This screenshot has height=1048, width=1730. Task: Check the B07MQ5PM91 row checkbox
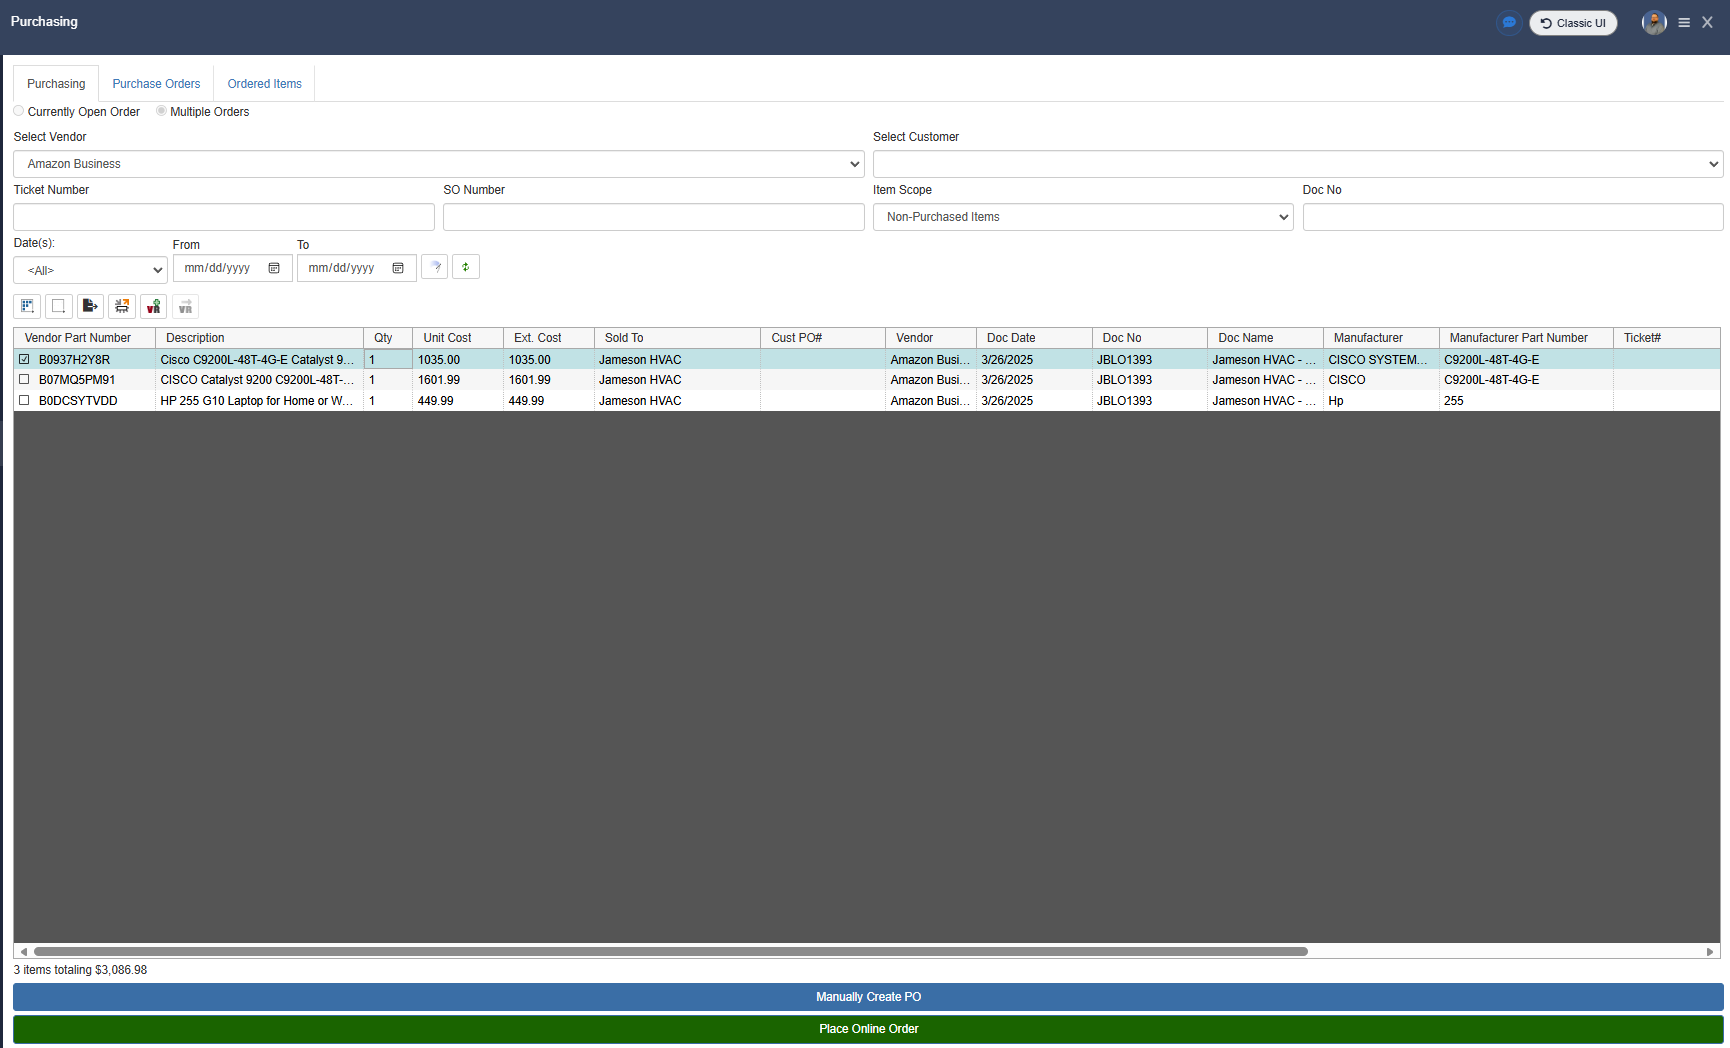pos(24,380)
